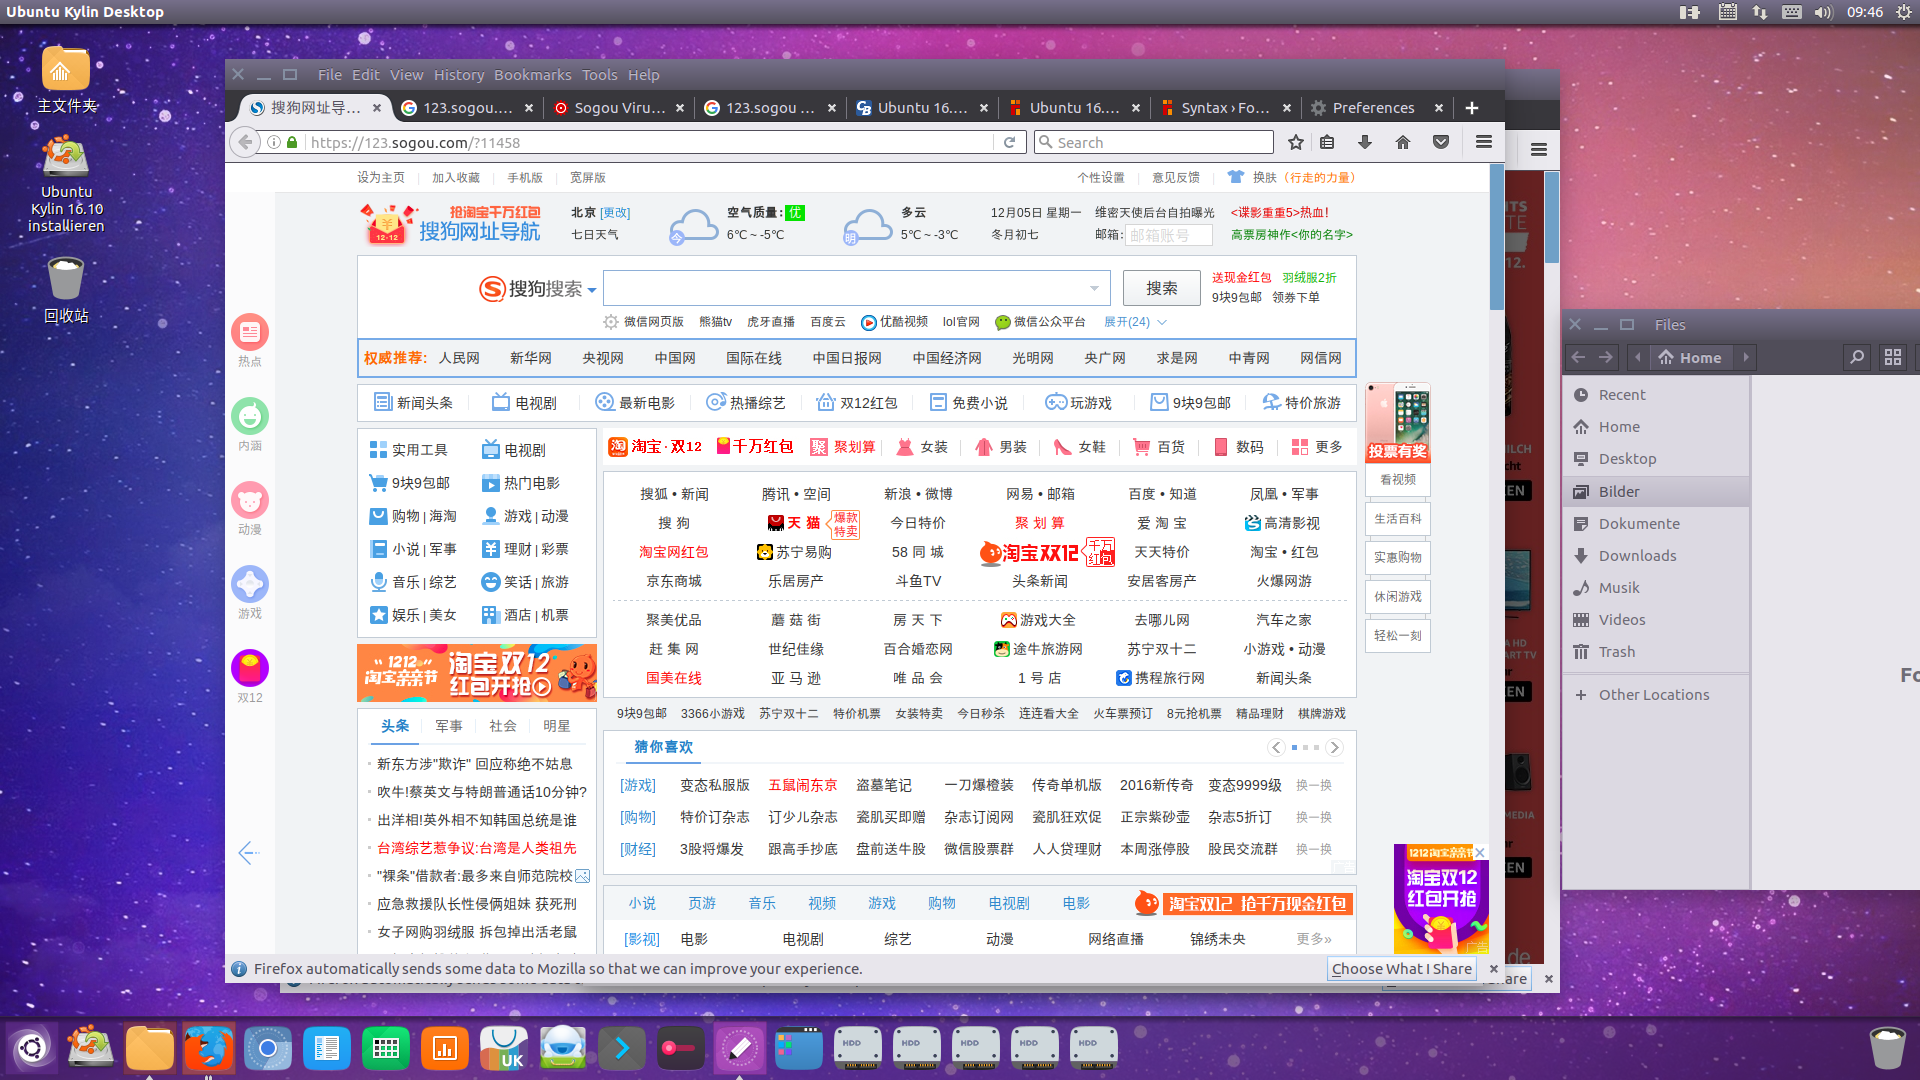Viewport: 1920px width, 1080px height.
Task: Click the Choose What I Share button
Action: click(1402, 968)
